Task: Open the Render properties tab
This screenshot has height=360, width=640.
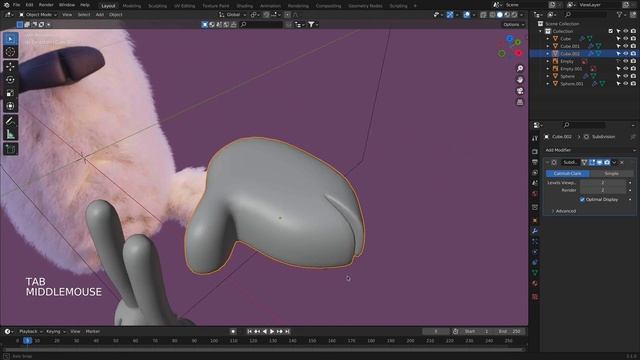Action: click(x=535, y=152)
